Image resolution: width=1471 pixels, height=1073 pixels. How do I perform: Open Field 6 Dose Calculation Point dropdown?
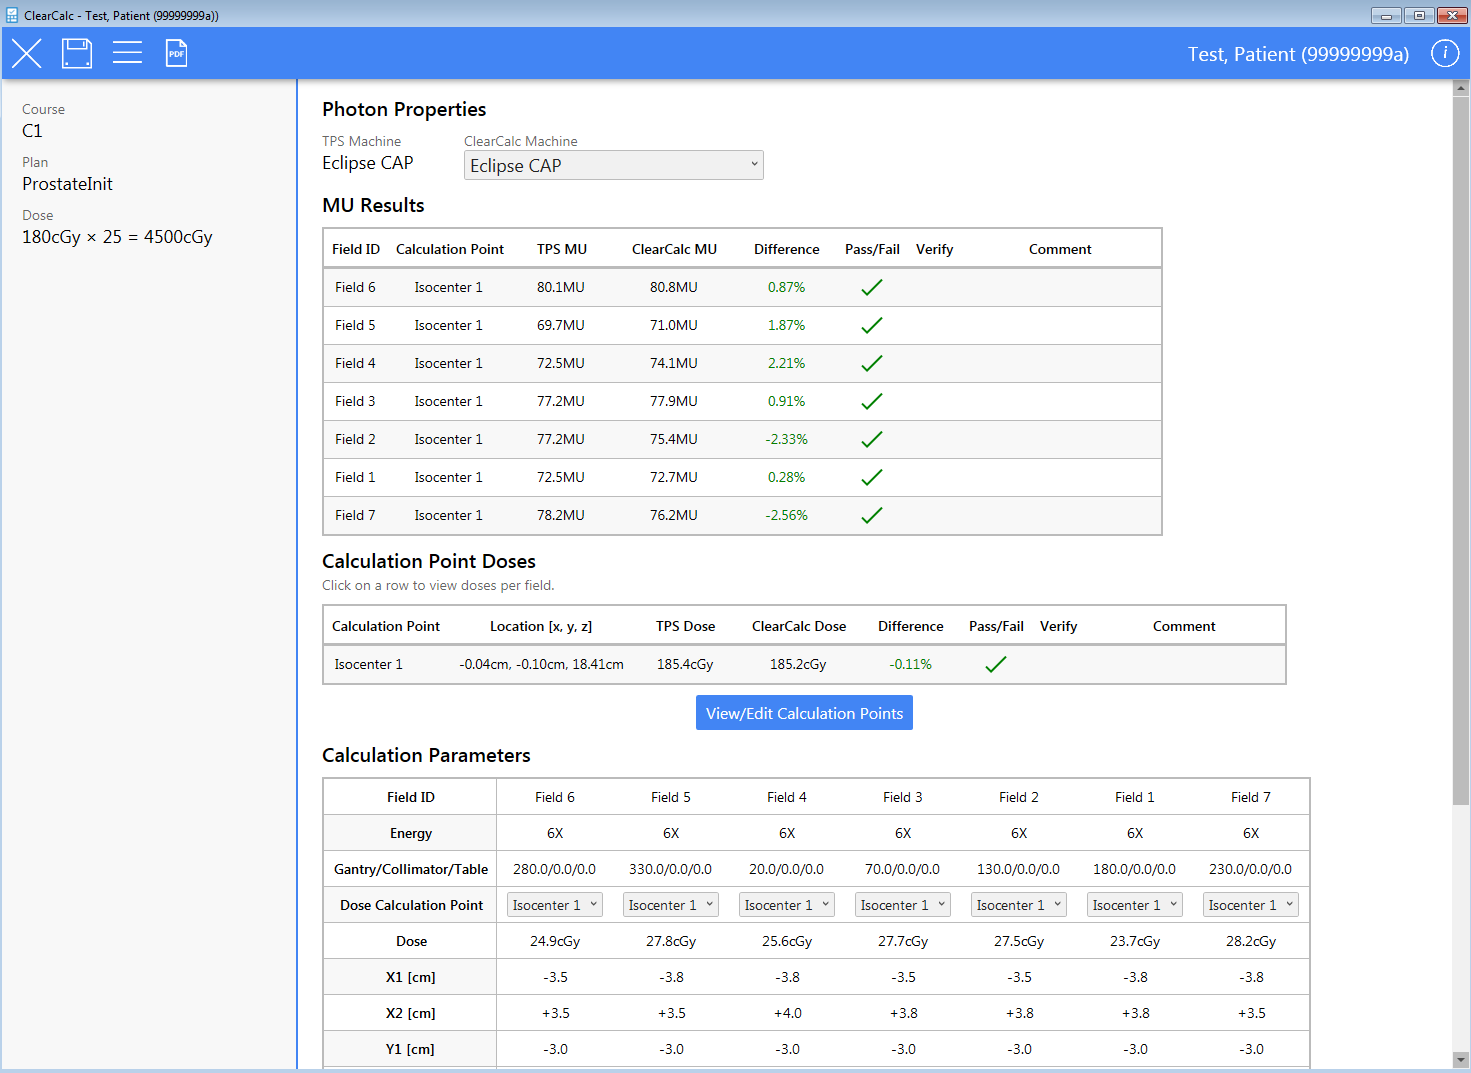click(x=555, y=905)
